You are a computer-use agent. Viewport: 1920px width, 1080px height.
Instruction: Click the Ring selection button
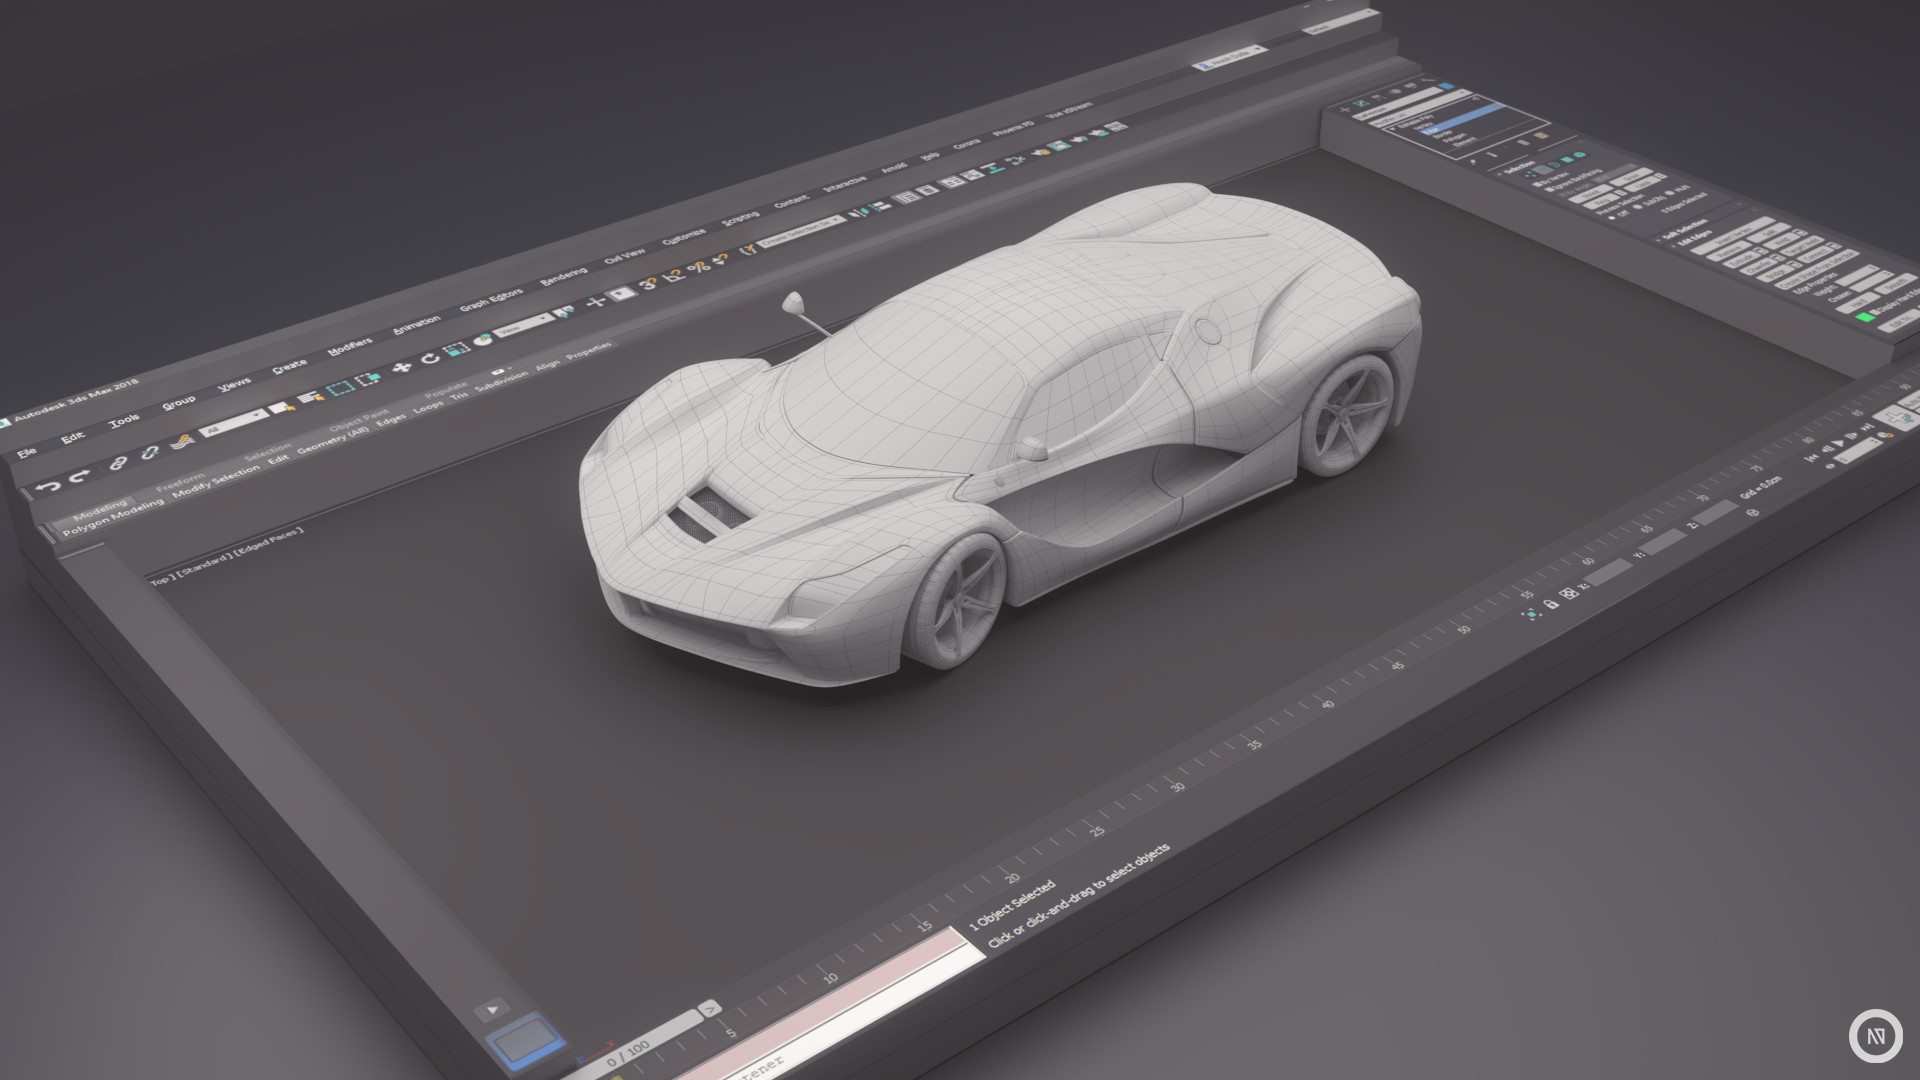[1598, 203]
